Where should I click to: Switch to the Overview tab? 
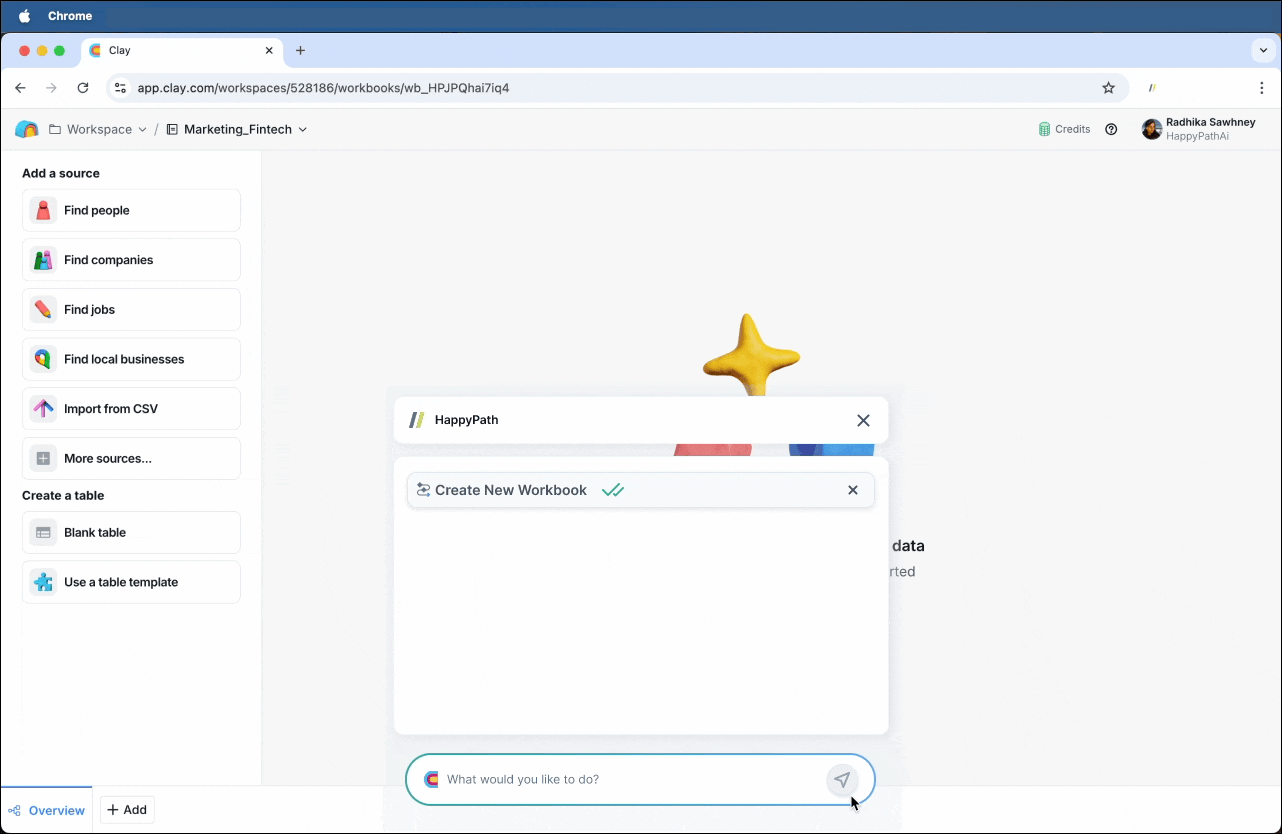pos(46,810)
